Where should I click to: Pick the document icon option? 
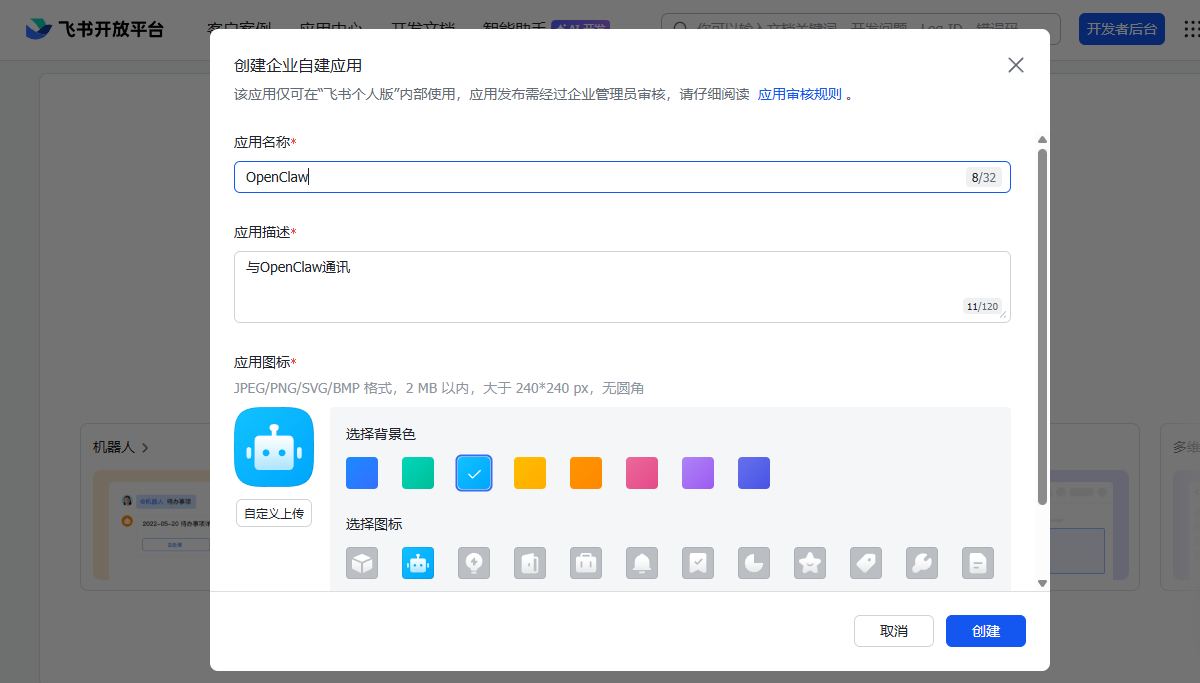978,563
